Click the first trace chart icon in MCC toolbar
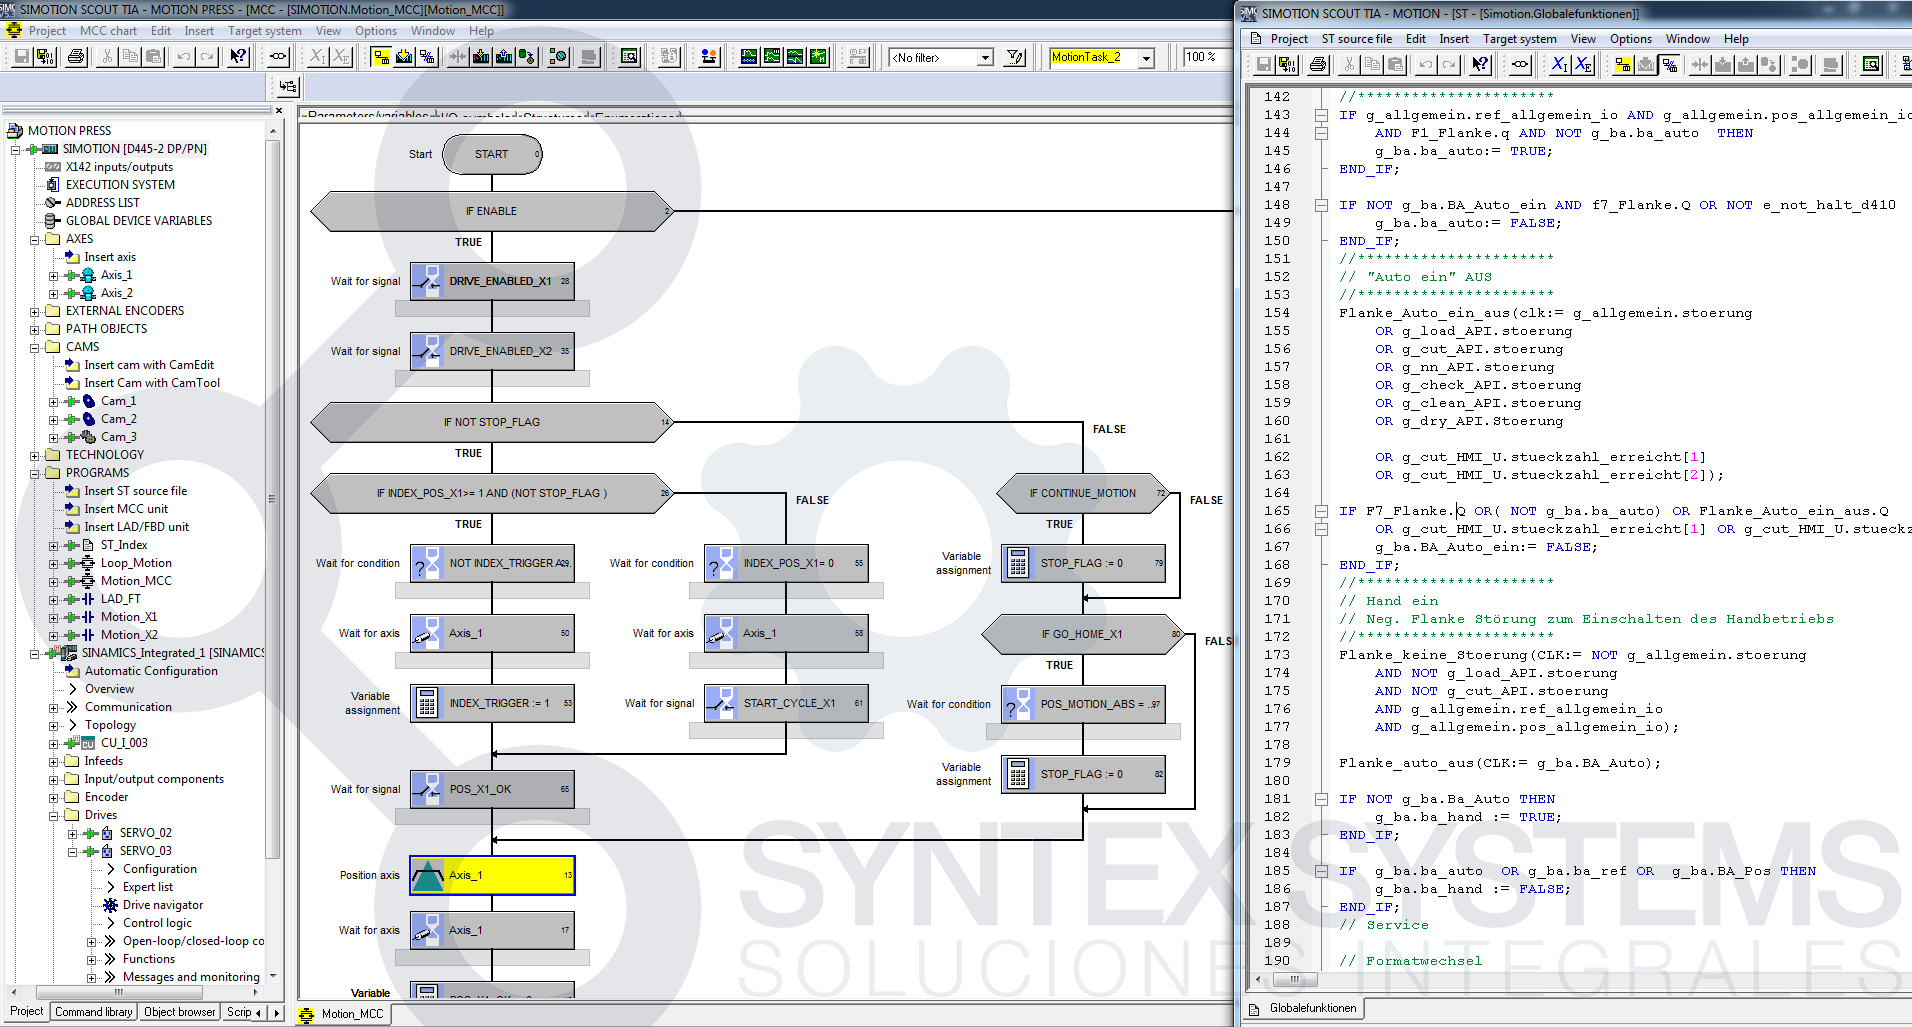 749,57
